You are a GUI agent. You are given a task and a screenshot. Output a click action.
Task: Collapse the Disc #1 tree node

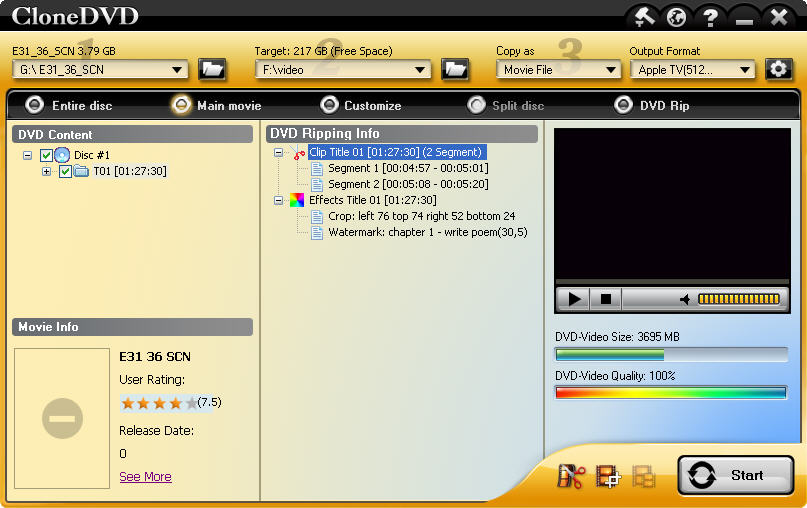click(28, 155)
